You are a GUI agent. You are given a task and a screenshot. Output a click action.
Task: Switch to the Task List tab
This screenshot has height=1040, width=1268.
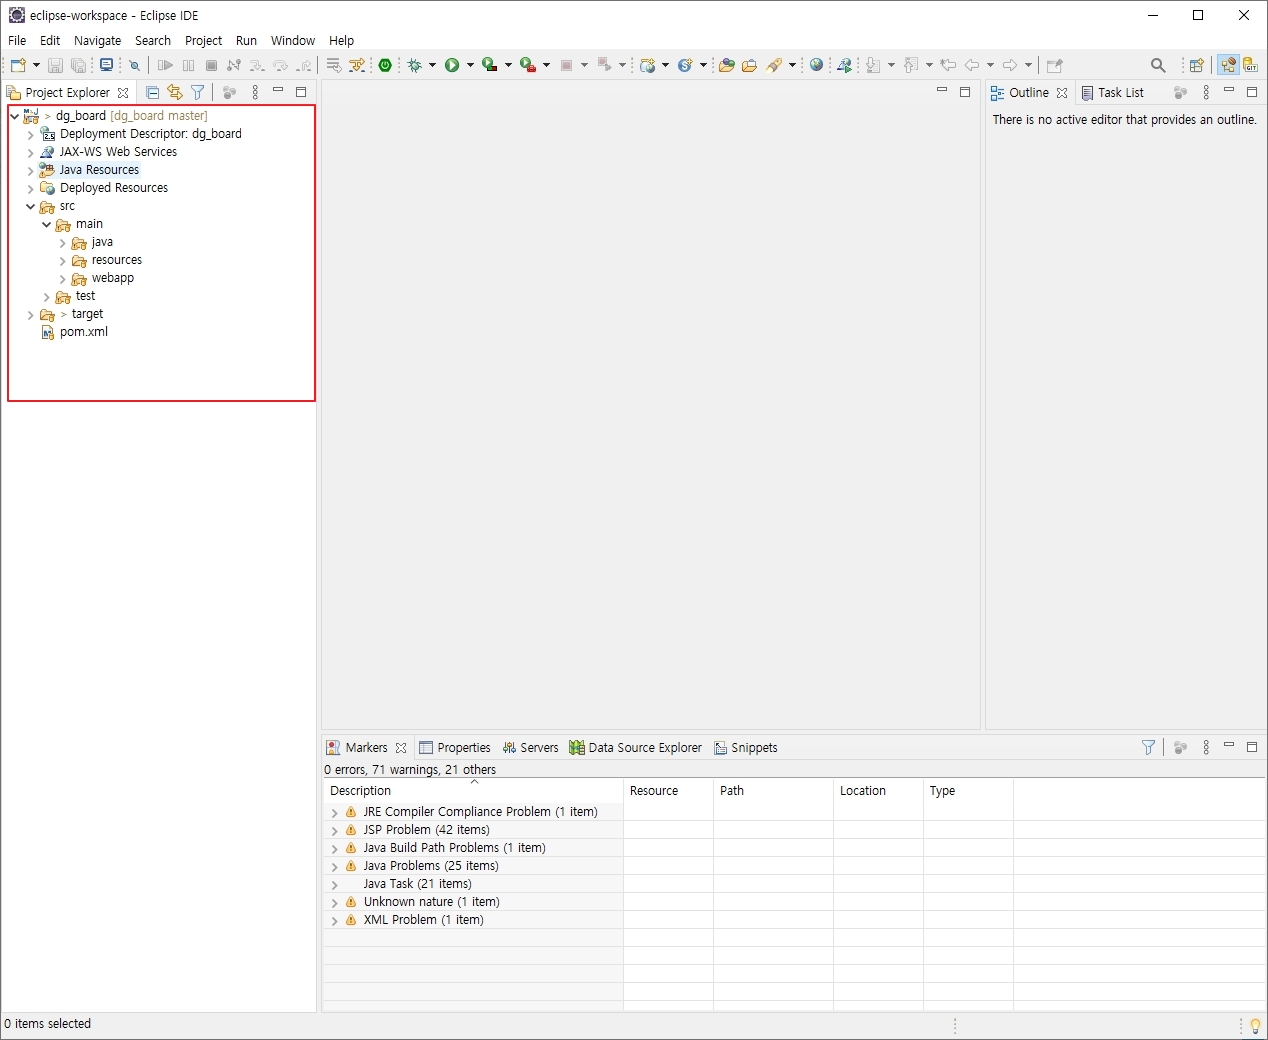tap(1112, 92)
